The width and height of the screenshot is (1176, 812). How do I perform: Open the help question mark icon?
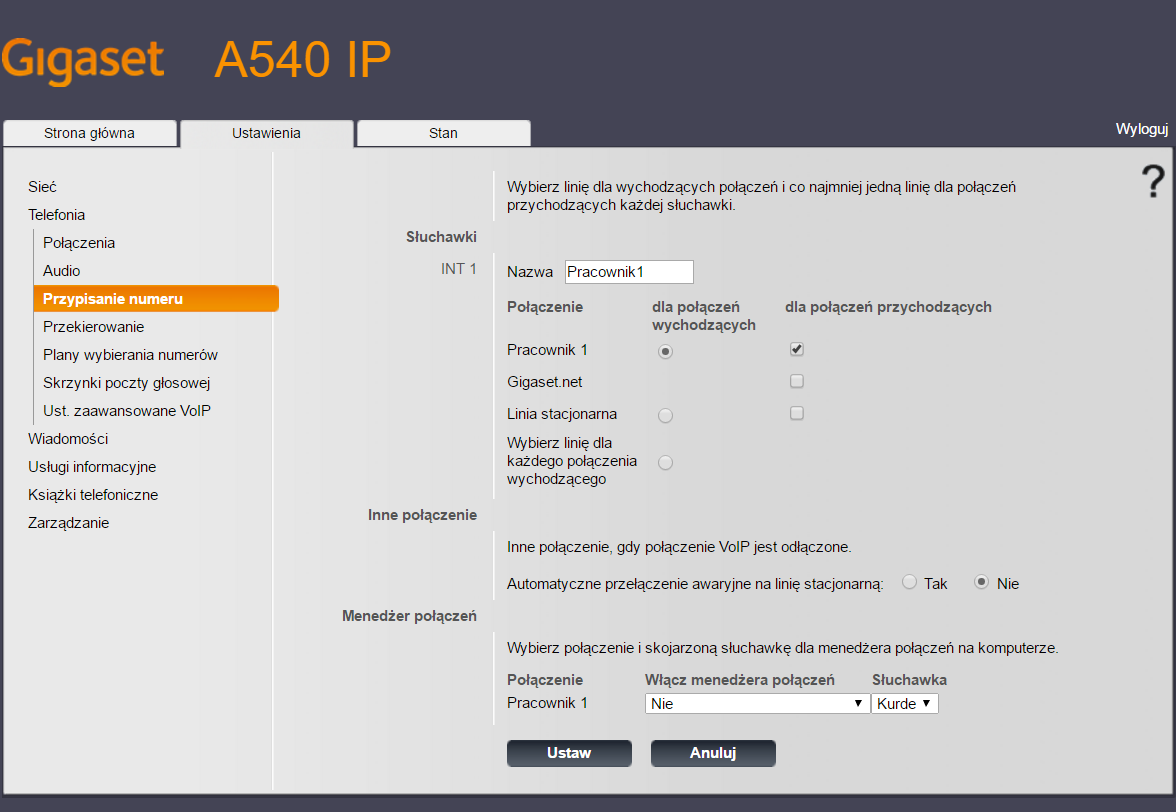click(1153, 182)
